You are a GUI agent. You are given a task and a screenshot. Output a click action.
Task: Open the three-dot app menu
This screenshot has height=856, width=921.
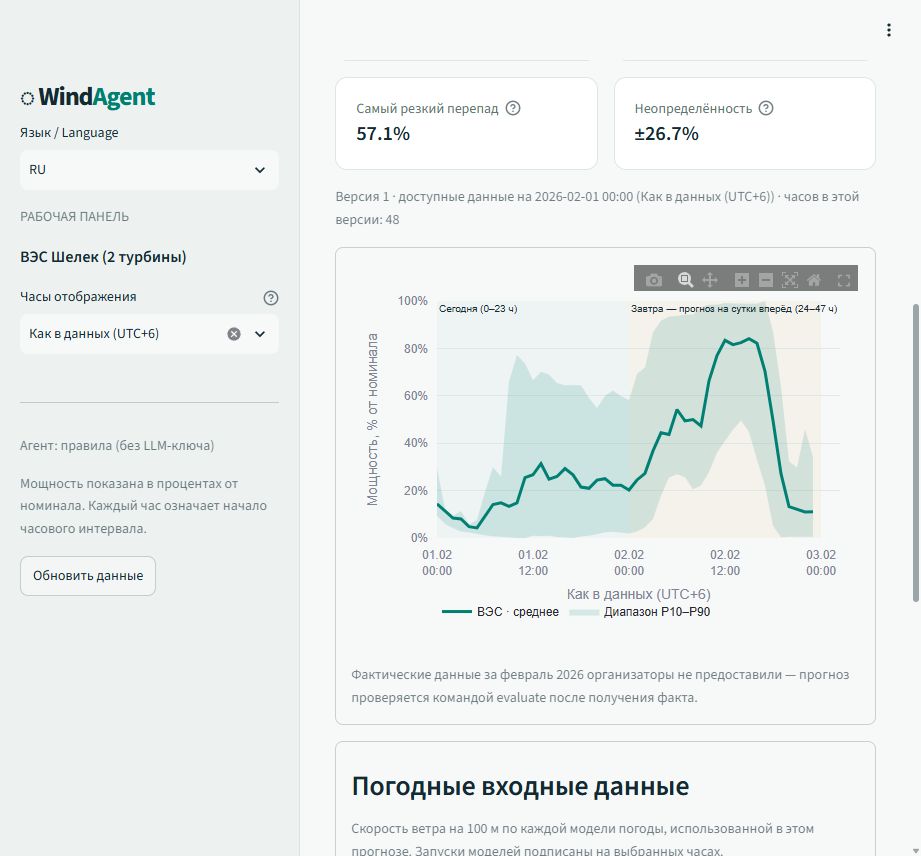(889, 30)
